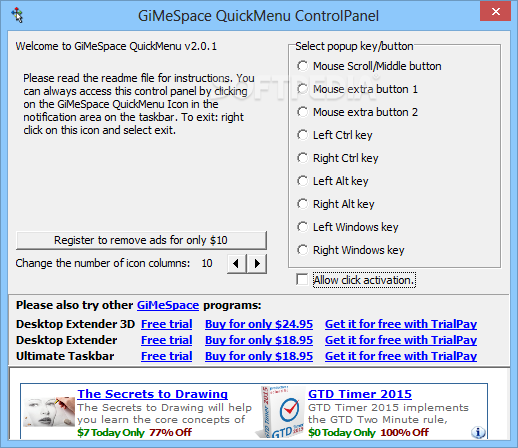Increase icon columns with right arrow
Viewport: 518px width, 448px height.
257,264
